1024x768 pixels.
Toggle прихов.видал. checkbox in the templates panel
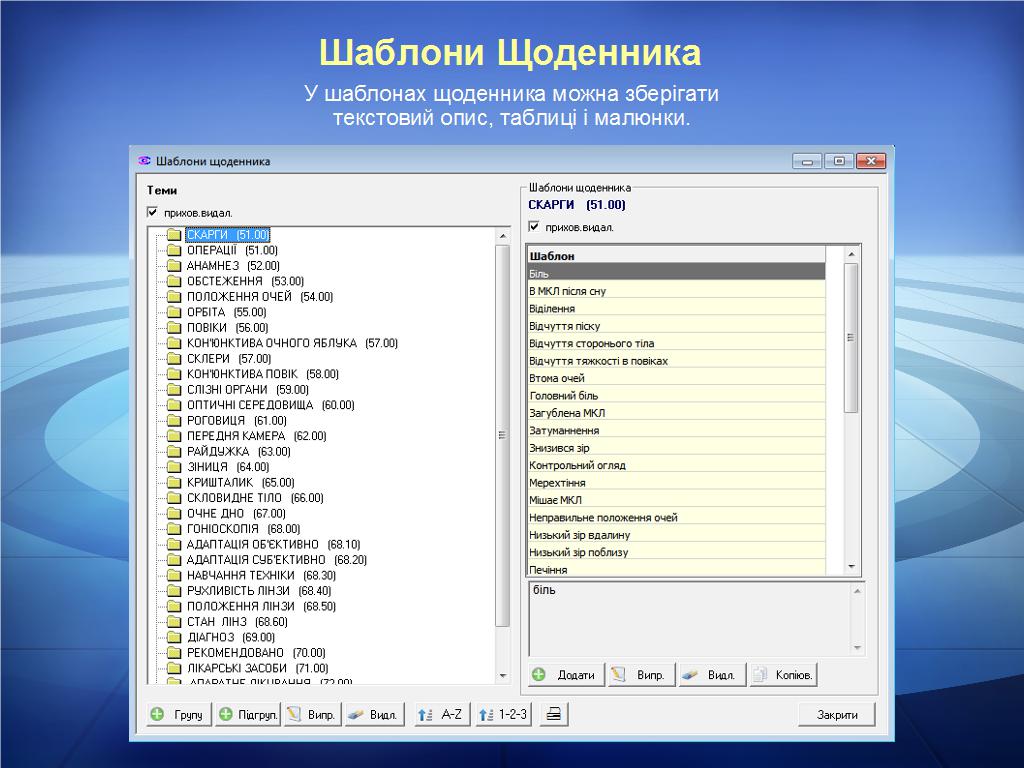(534, 227)
